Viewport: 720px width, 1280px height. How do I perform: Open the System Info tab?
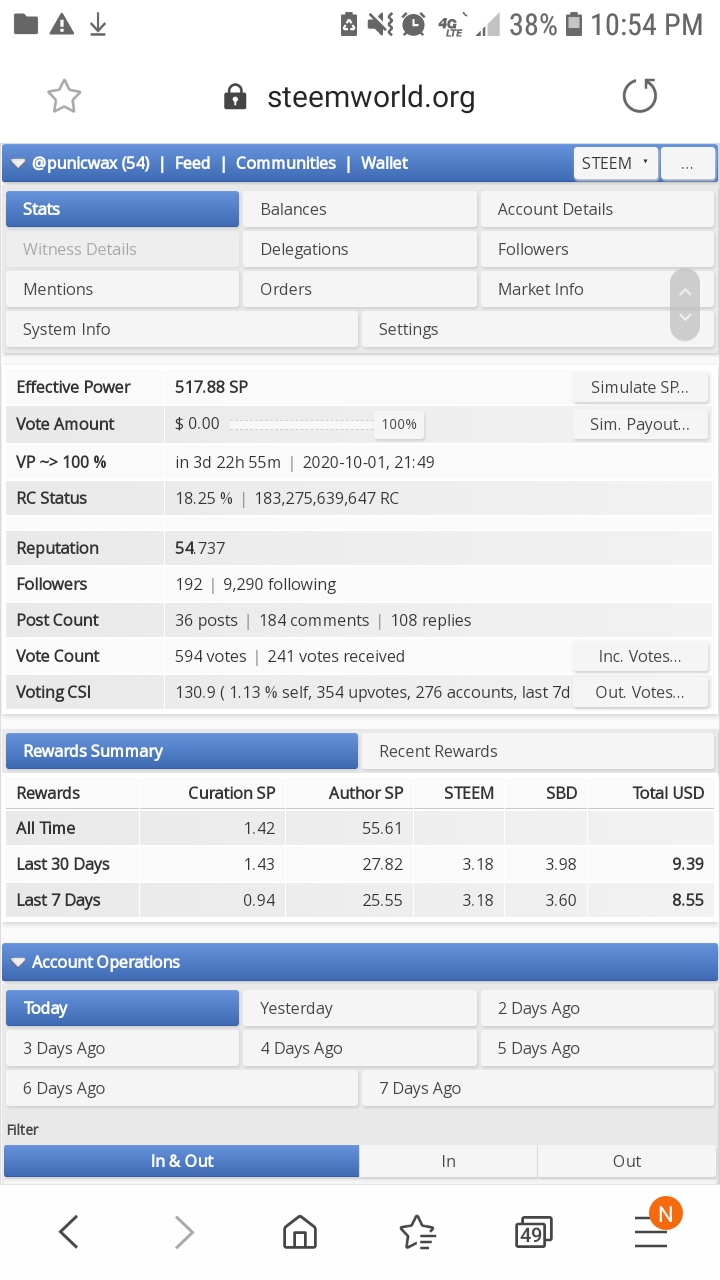tap(182, 329)
